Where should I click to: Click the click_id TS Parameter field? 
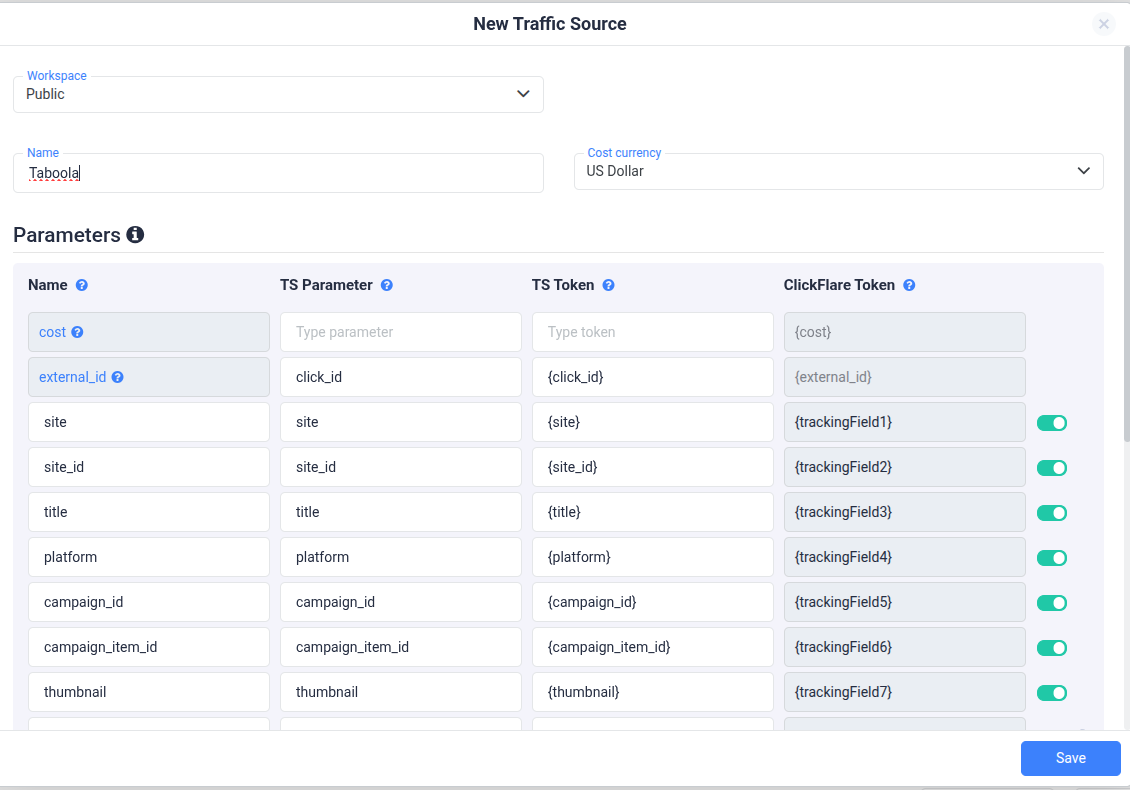pos(401,377)
